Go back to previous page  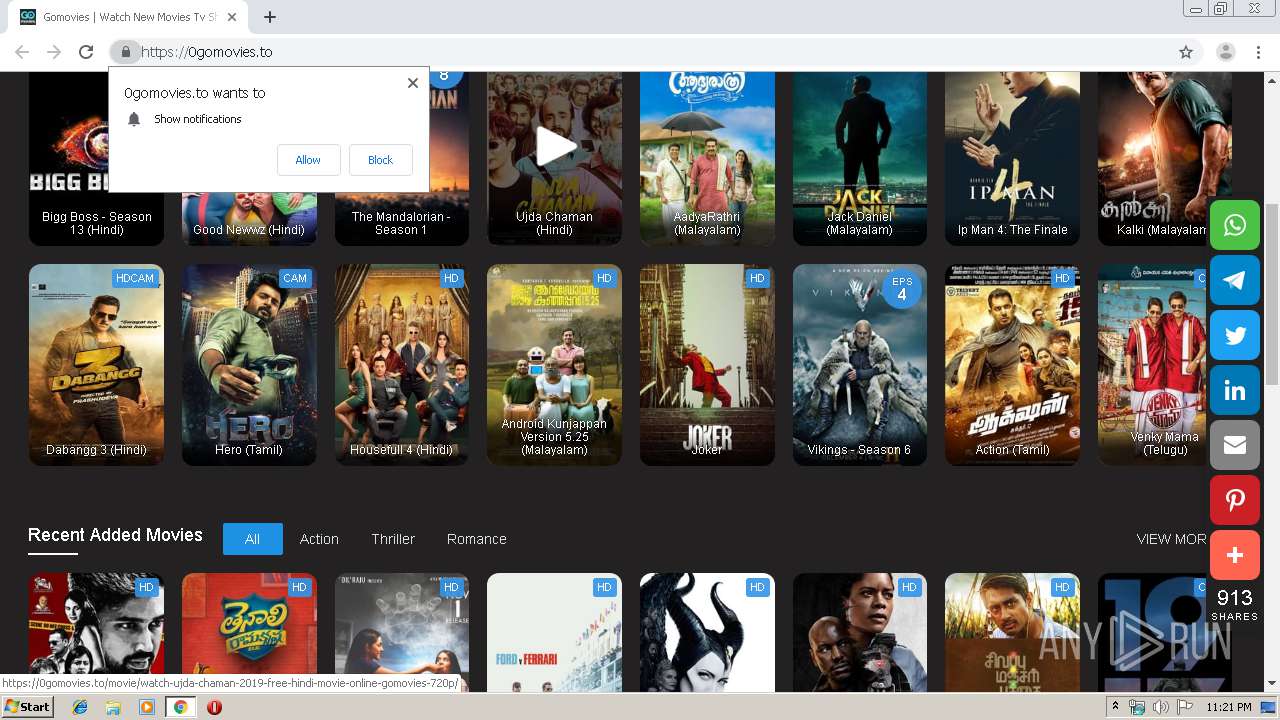tap(22, 52)
